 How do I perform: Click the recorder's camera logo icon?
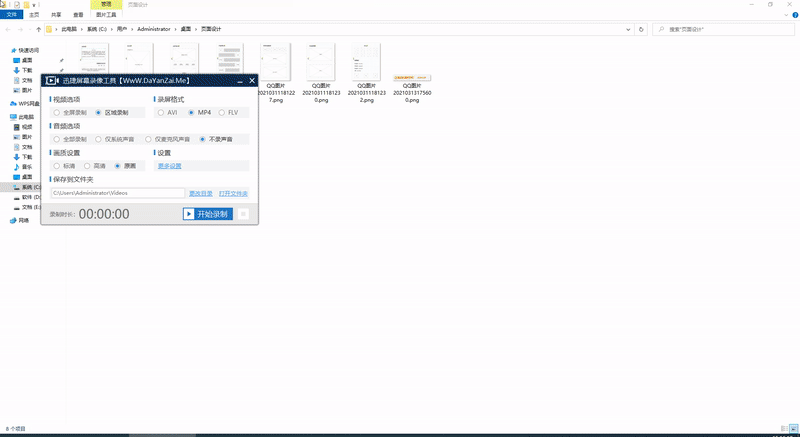[x=52, y=81]
